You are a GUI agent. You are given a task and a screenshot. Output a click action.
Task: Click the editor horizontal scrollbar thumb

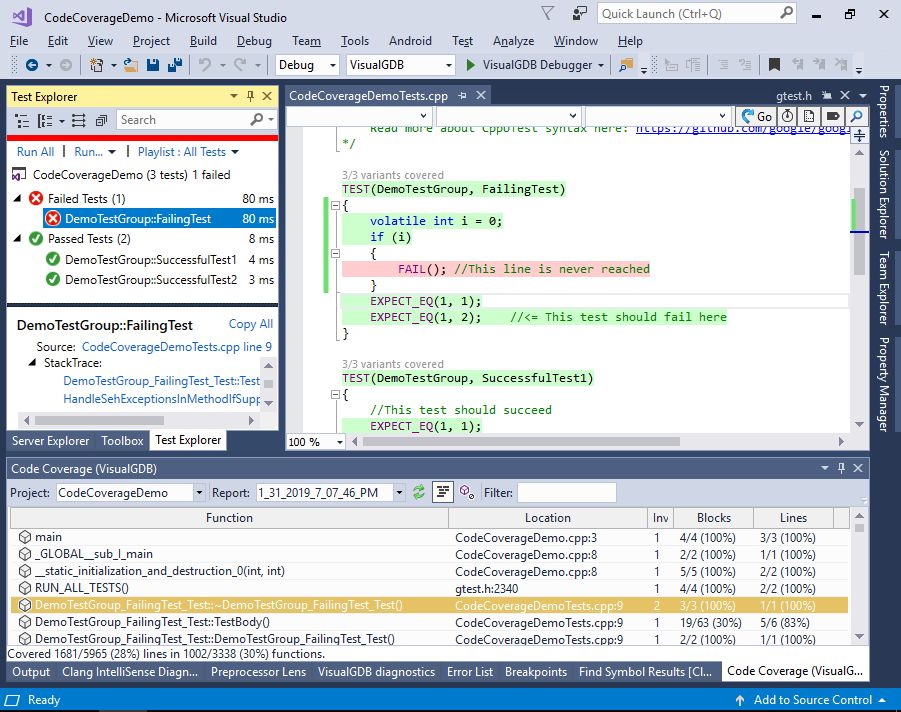[x=521, y=441]
